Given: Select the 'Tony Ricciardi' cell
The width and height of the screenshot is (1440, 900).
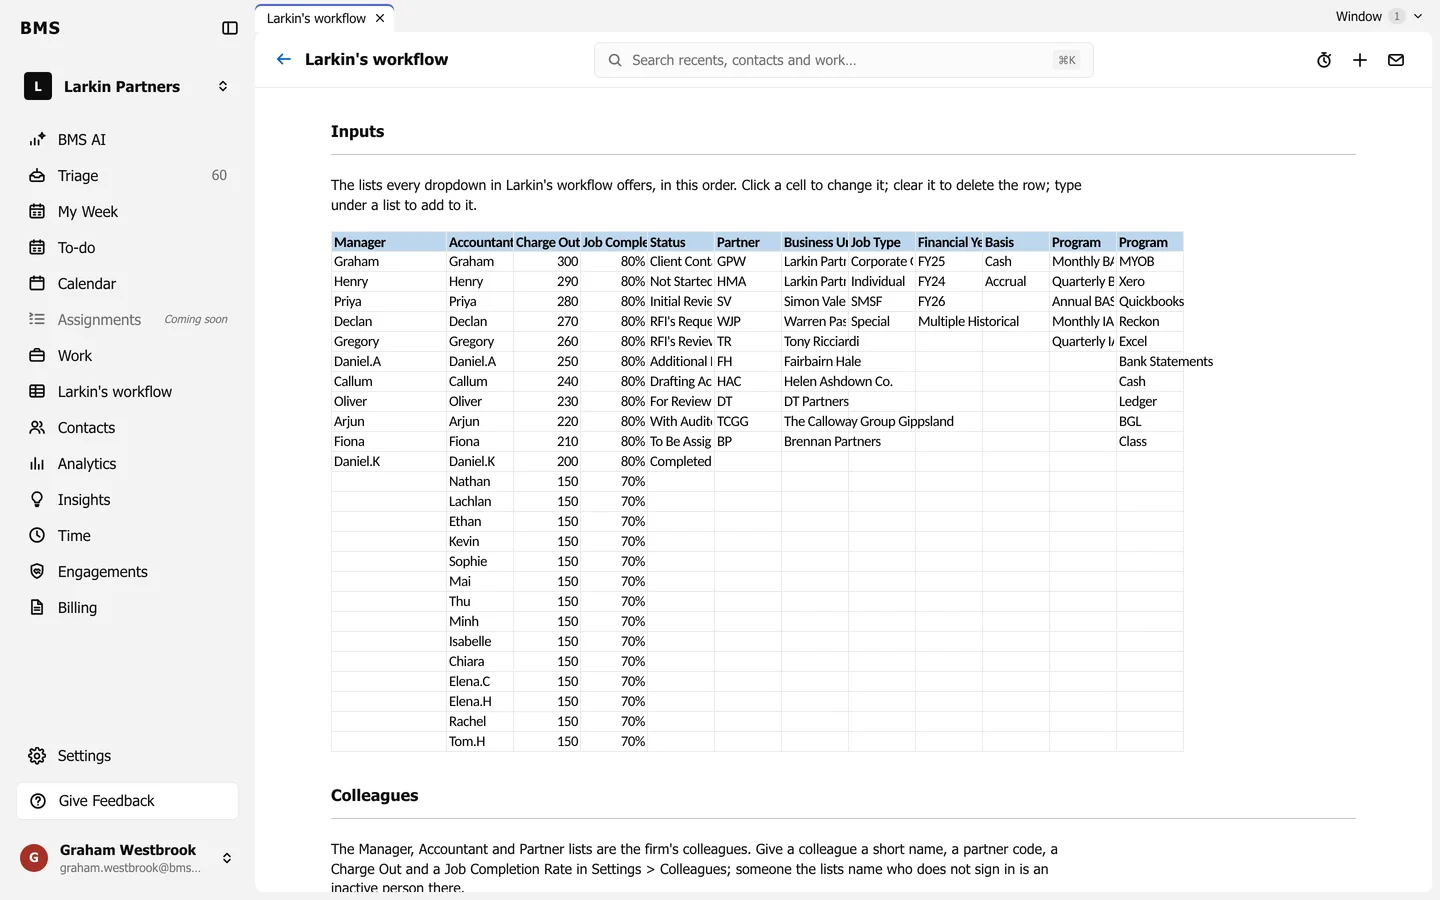Looking at the screenshot, I should pos(815,342).
